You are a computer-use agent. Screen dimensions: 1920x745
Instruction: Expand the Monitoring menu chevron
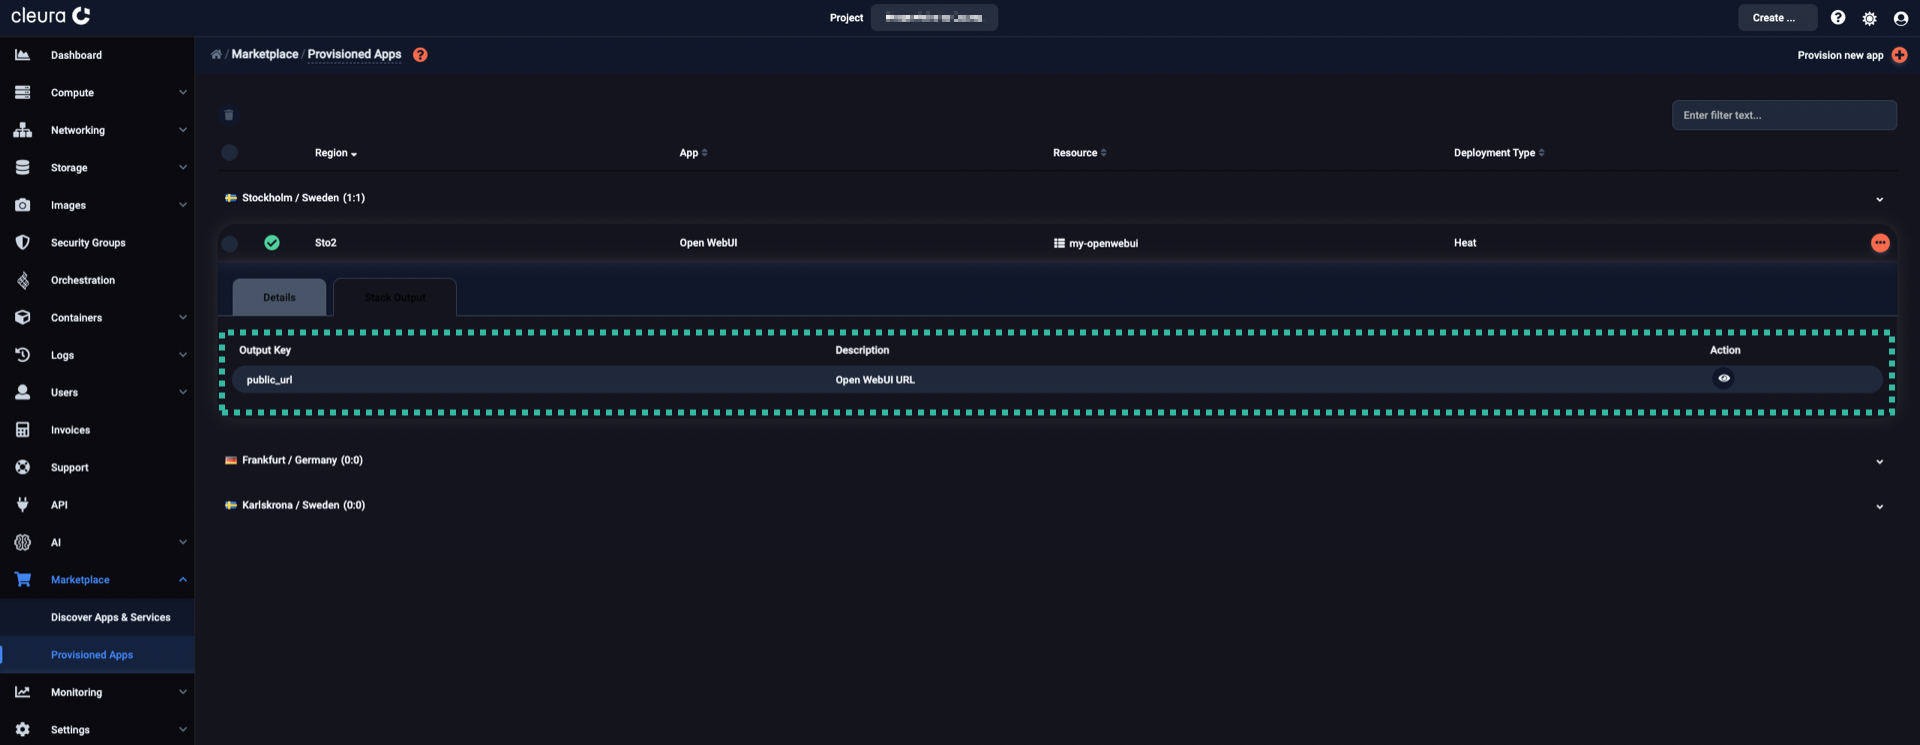point(183,692)
